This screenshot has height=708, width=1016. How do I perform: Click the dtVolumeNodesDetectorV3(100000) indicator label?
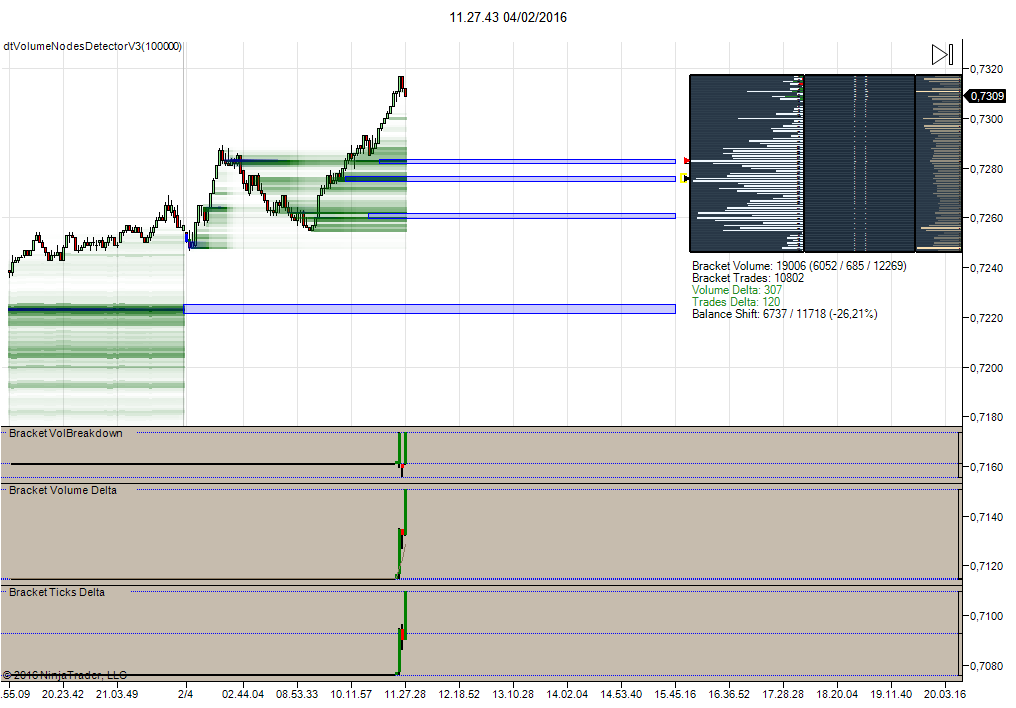93,47
